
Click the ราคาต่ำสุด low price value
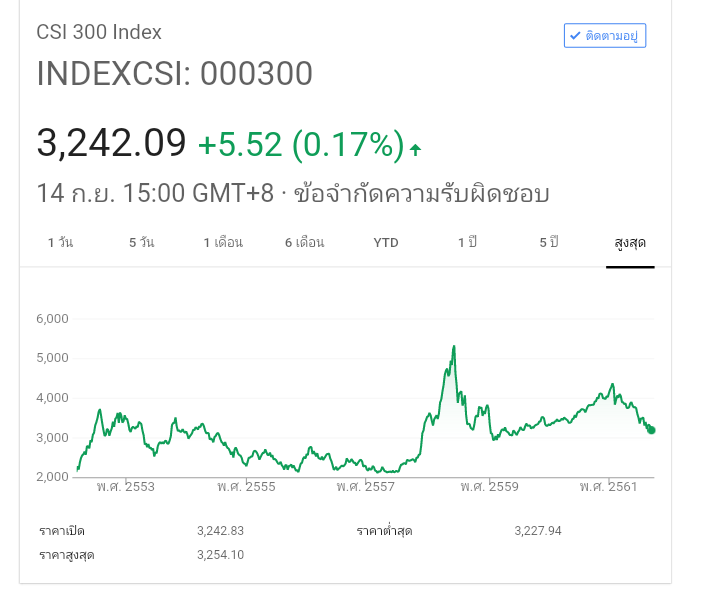[x=537, y=531]
